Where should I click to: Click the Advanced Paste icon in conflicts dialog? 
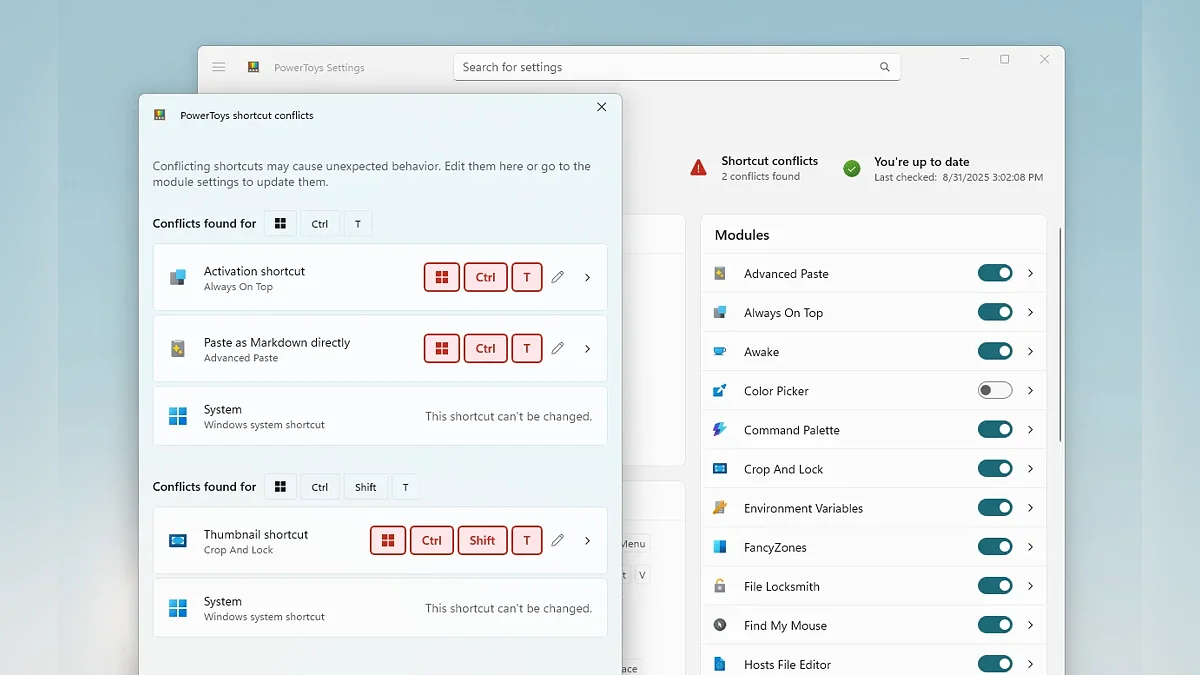178,348
